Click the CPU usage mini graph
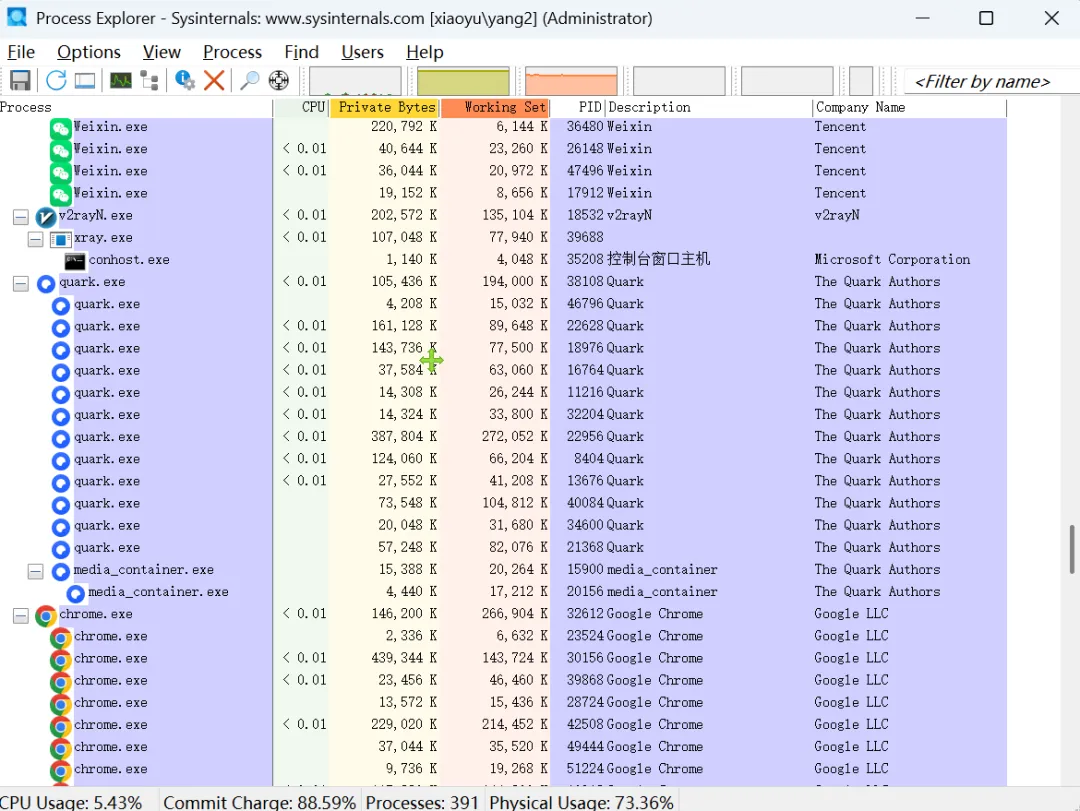1080x811 pixels. pyautogui.click(x=355, y=81)
